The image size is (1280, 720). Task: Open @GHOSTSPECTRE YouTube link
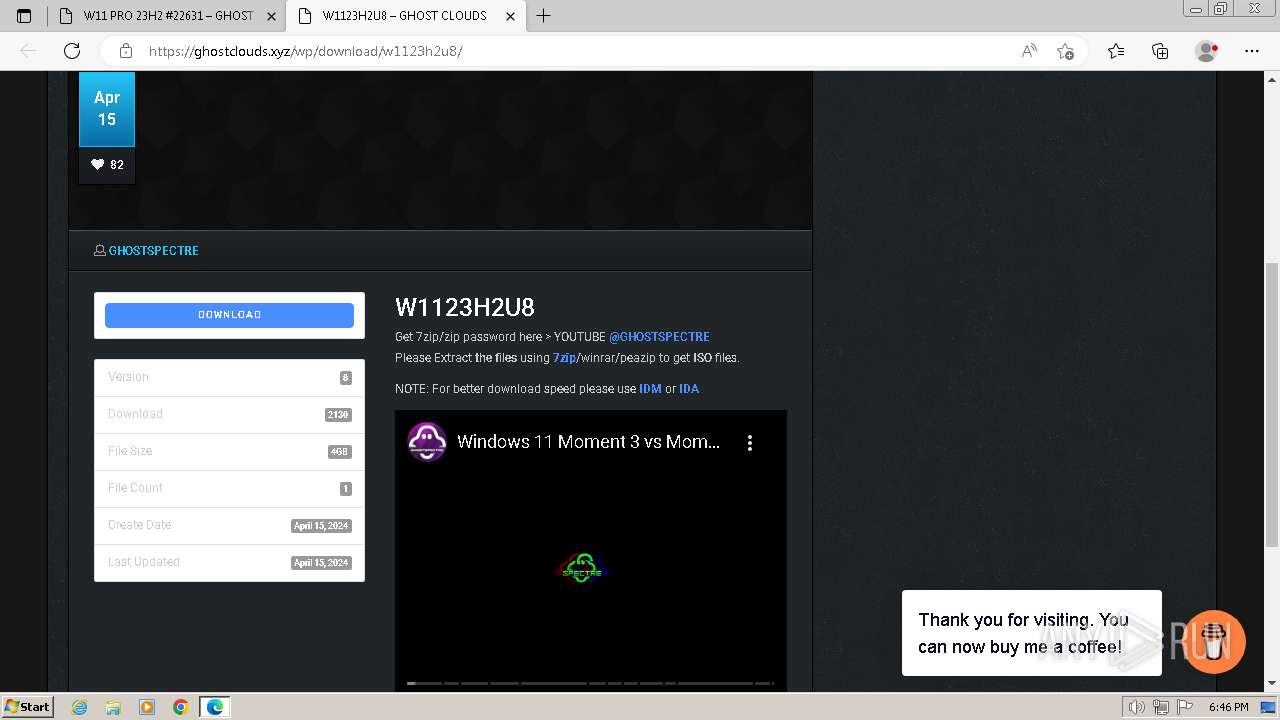[x=659, y=337]
